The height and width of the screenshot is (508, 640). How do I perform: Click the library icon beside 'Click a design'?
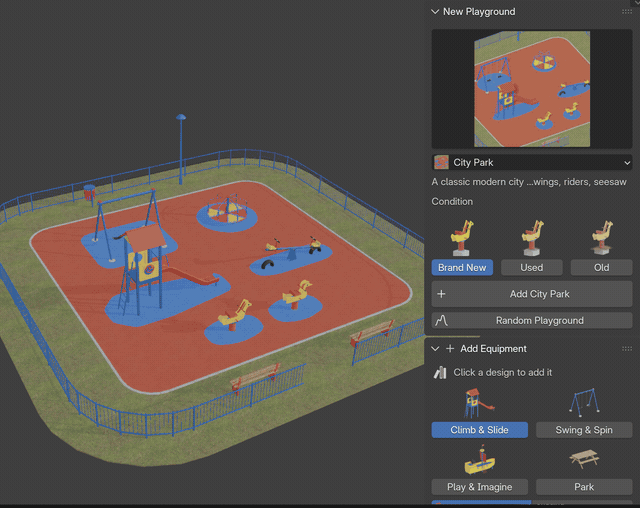[x=440, y=372]
